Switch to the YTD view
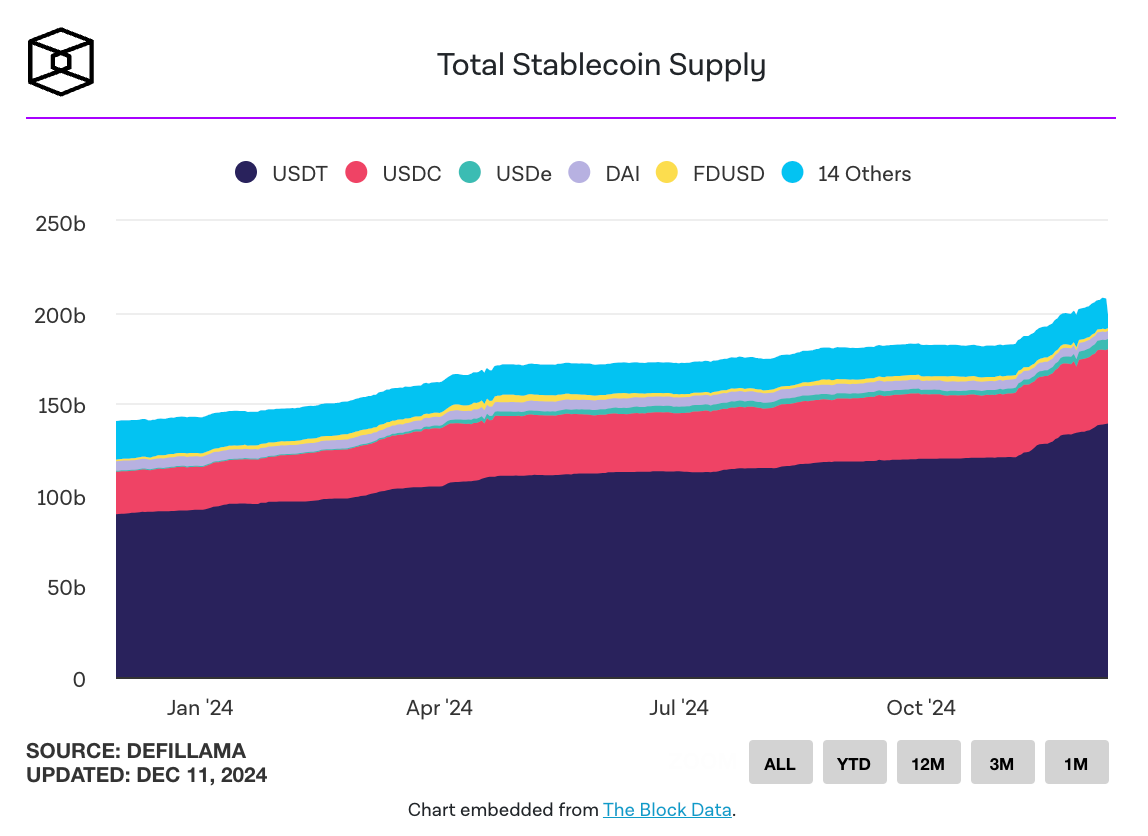 coord(854,762)
